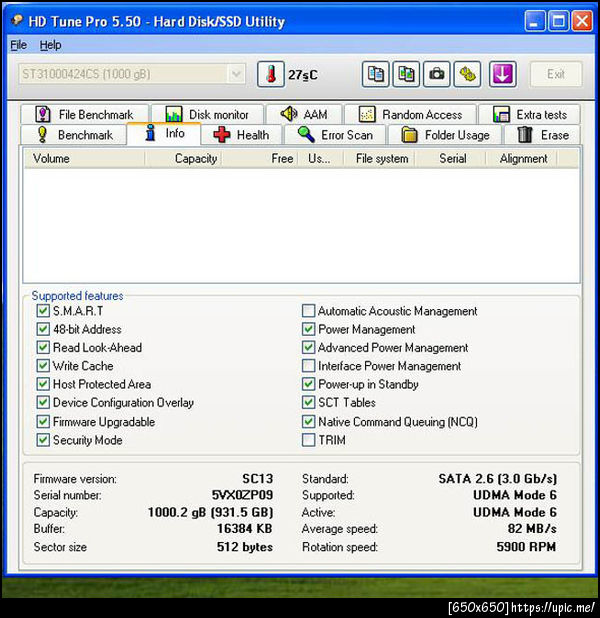
Task: Maximize the HD Tune Pro window
Action: click(558, 20)
